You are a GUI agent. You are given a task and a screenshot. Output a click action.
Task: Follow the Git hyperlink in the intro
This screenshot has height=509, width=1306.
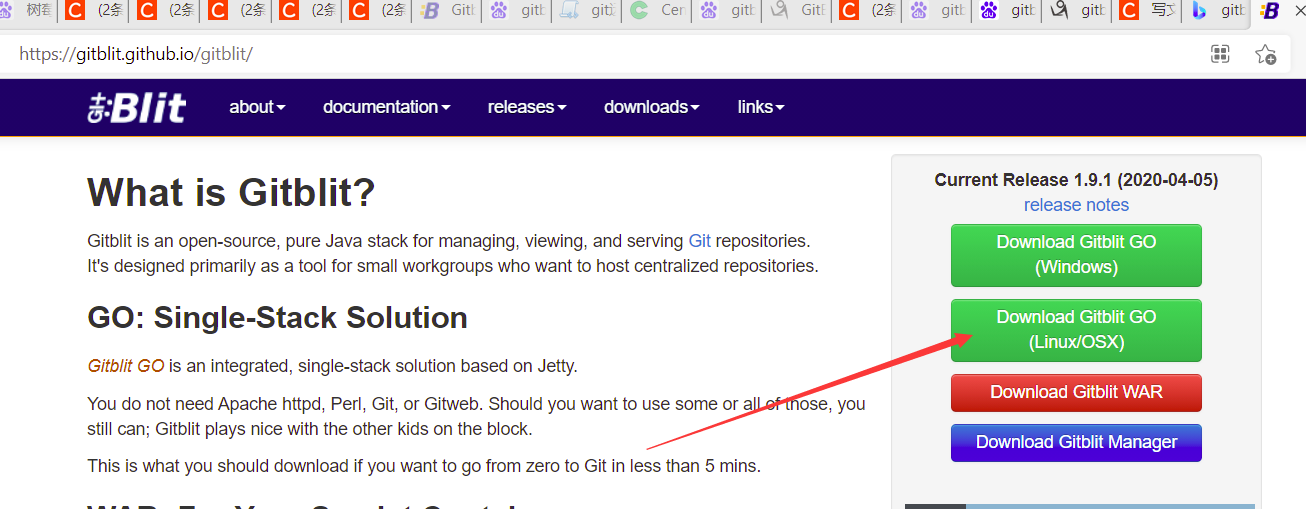click(700, 241)
